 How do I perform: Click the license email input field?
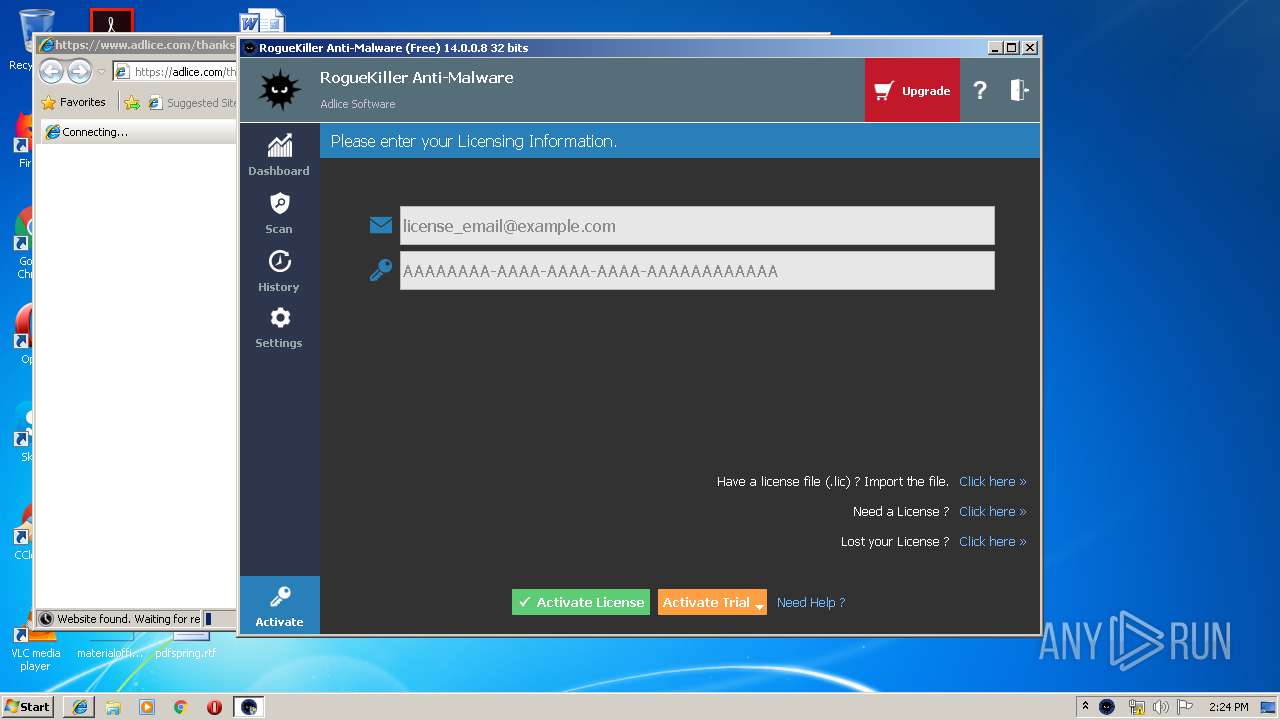click(x=697, y=226)
